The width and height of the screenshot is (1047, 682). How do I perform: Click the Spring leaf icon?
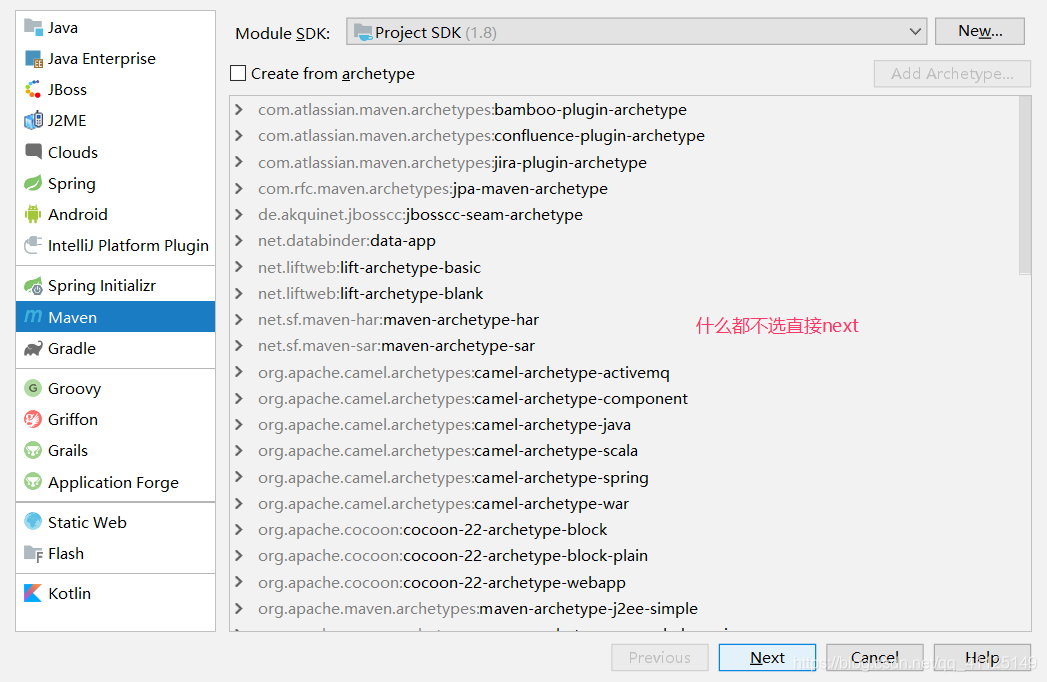[x=33, y=184]
